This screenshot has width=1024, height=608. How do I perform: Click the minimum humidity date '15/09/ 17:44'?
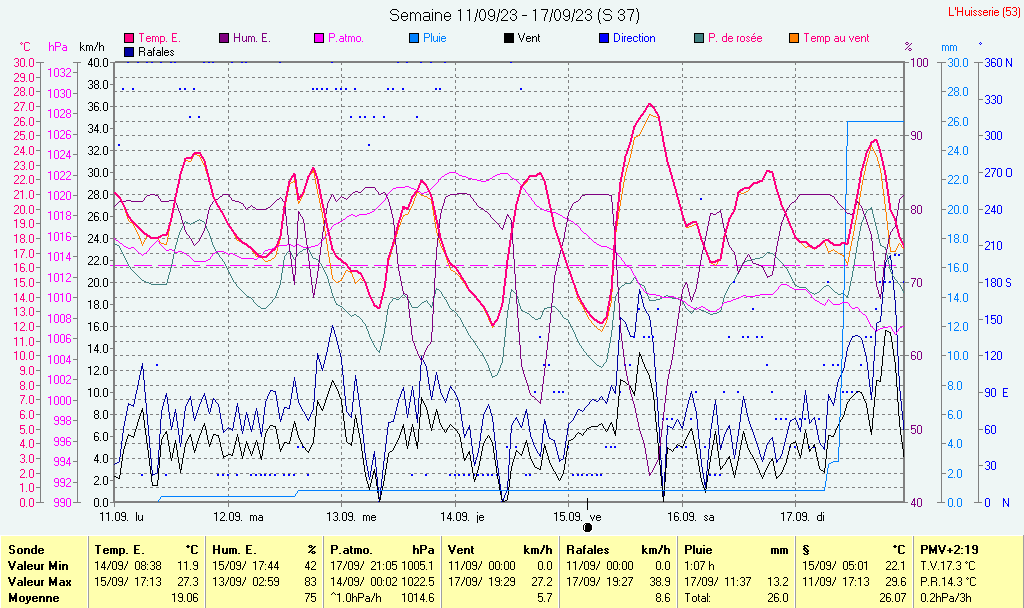[x=246, y=566]
